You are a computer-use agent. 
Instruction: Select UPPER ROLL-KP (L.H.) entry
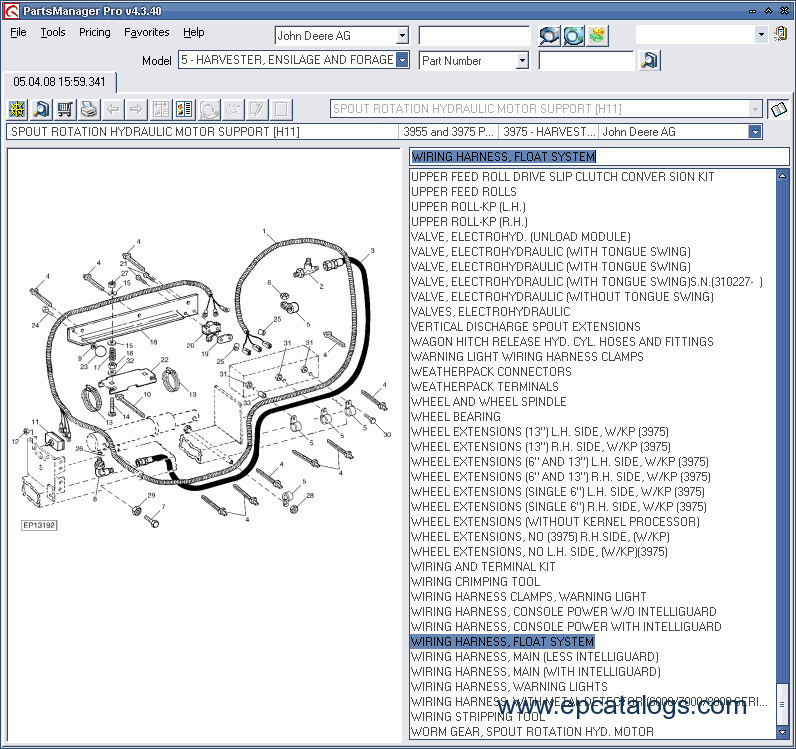click(x=468, y=207)
